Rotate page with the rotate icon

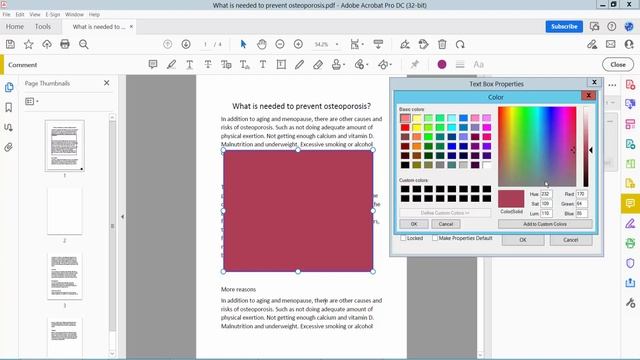point(460,44)
